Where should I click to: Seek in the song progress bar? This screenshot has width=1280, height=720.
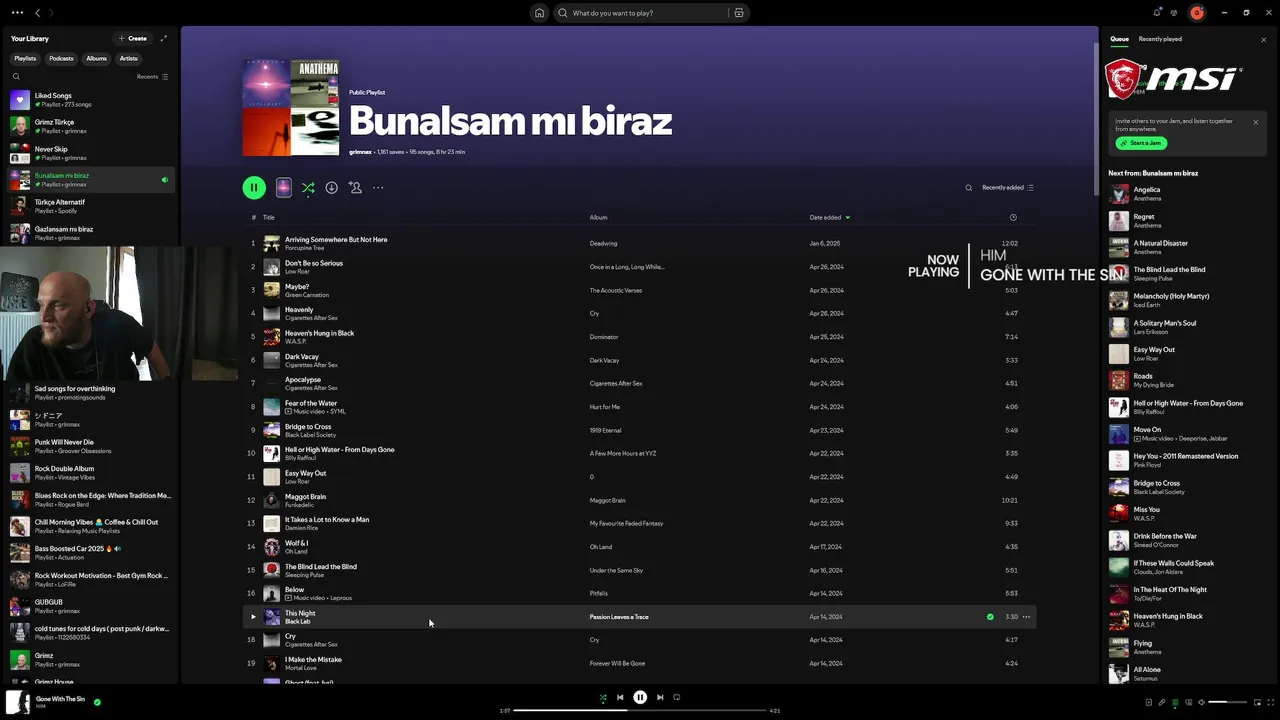click(x=640, y=710)
